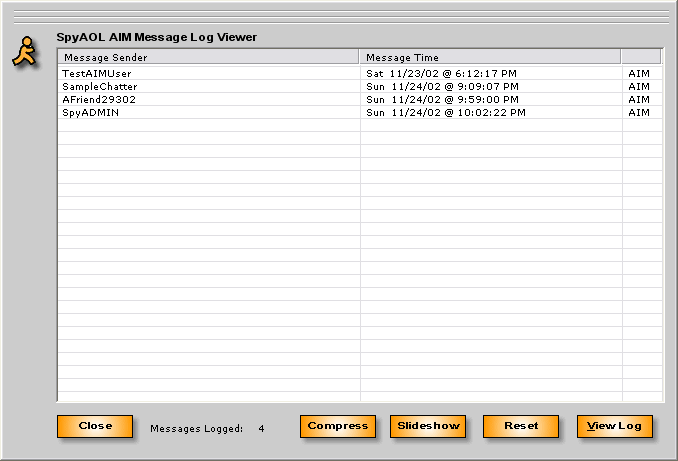Viewport: 678px width, 461px height.
Task: Sort by Message Time column header
Action: pyautogui.click(x=490, y=57)
